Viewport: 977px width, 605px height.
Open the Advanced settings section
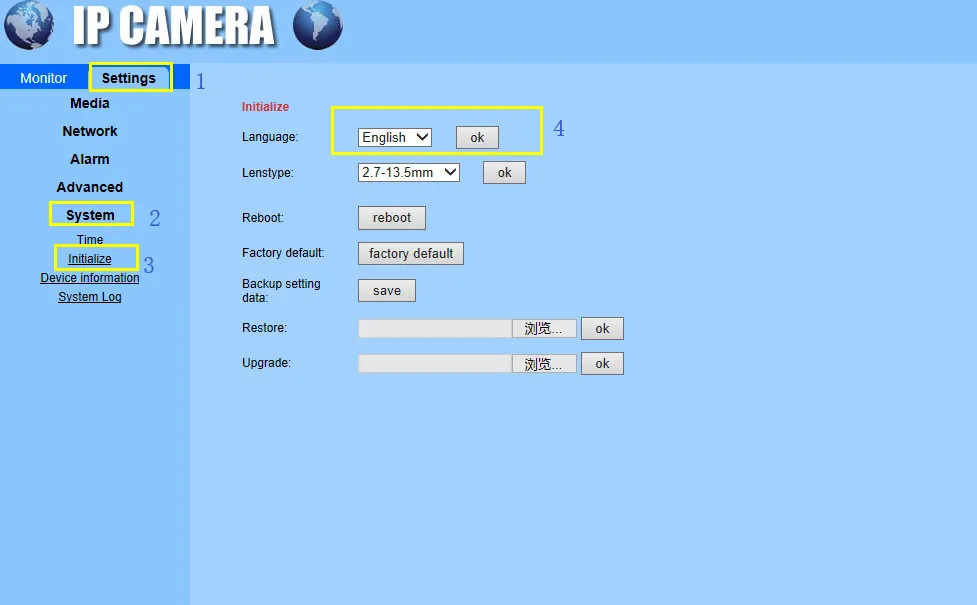click(x=89, y=187)
